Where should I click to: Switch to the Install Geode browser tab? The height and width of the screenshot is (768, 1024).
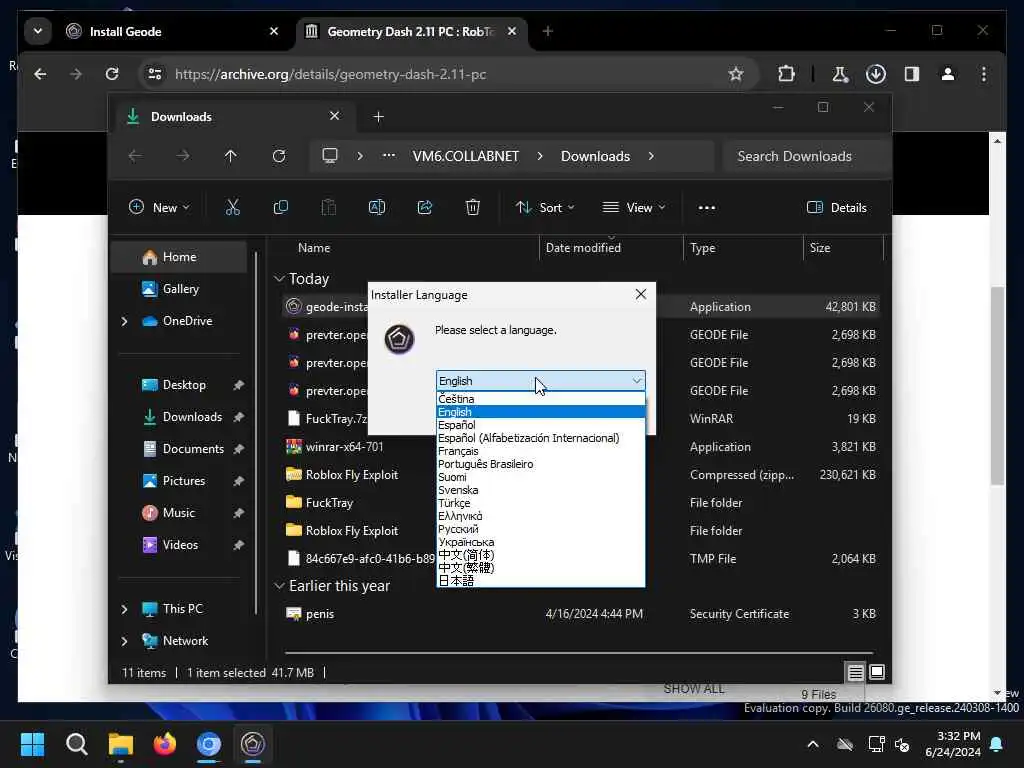click(x=173, y=31)
